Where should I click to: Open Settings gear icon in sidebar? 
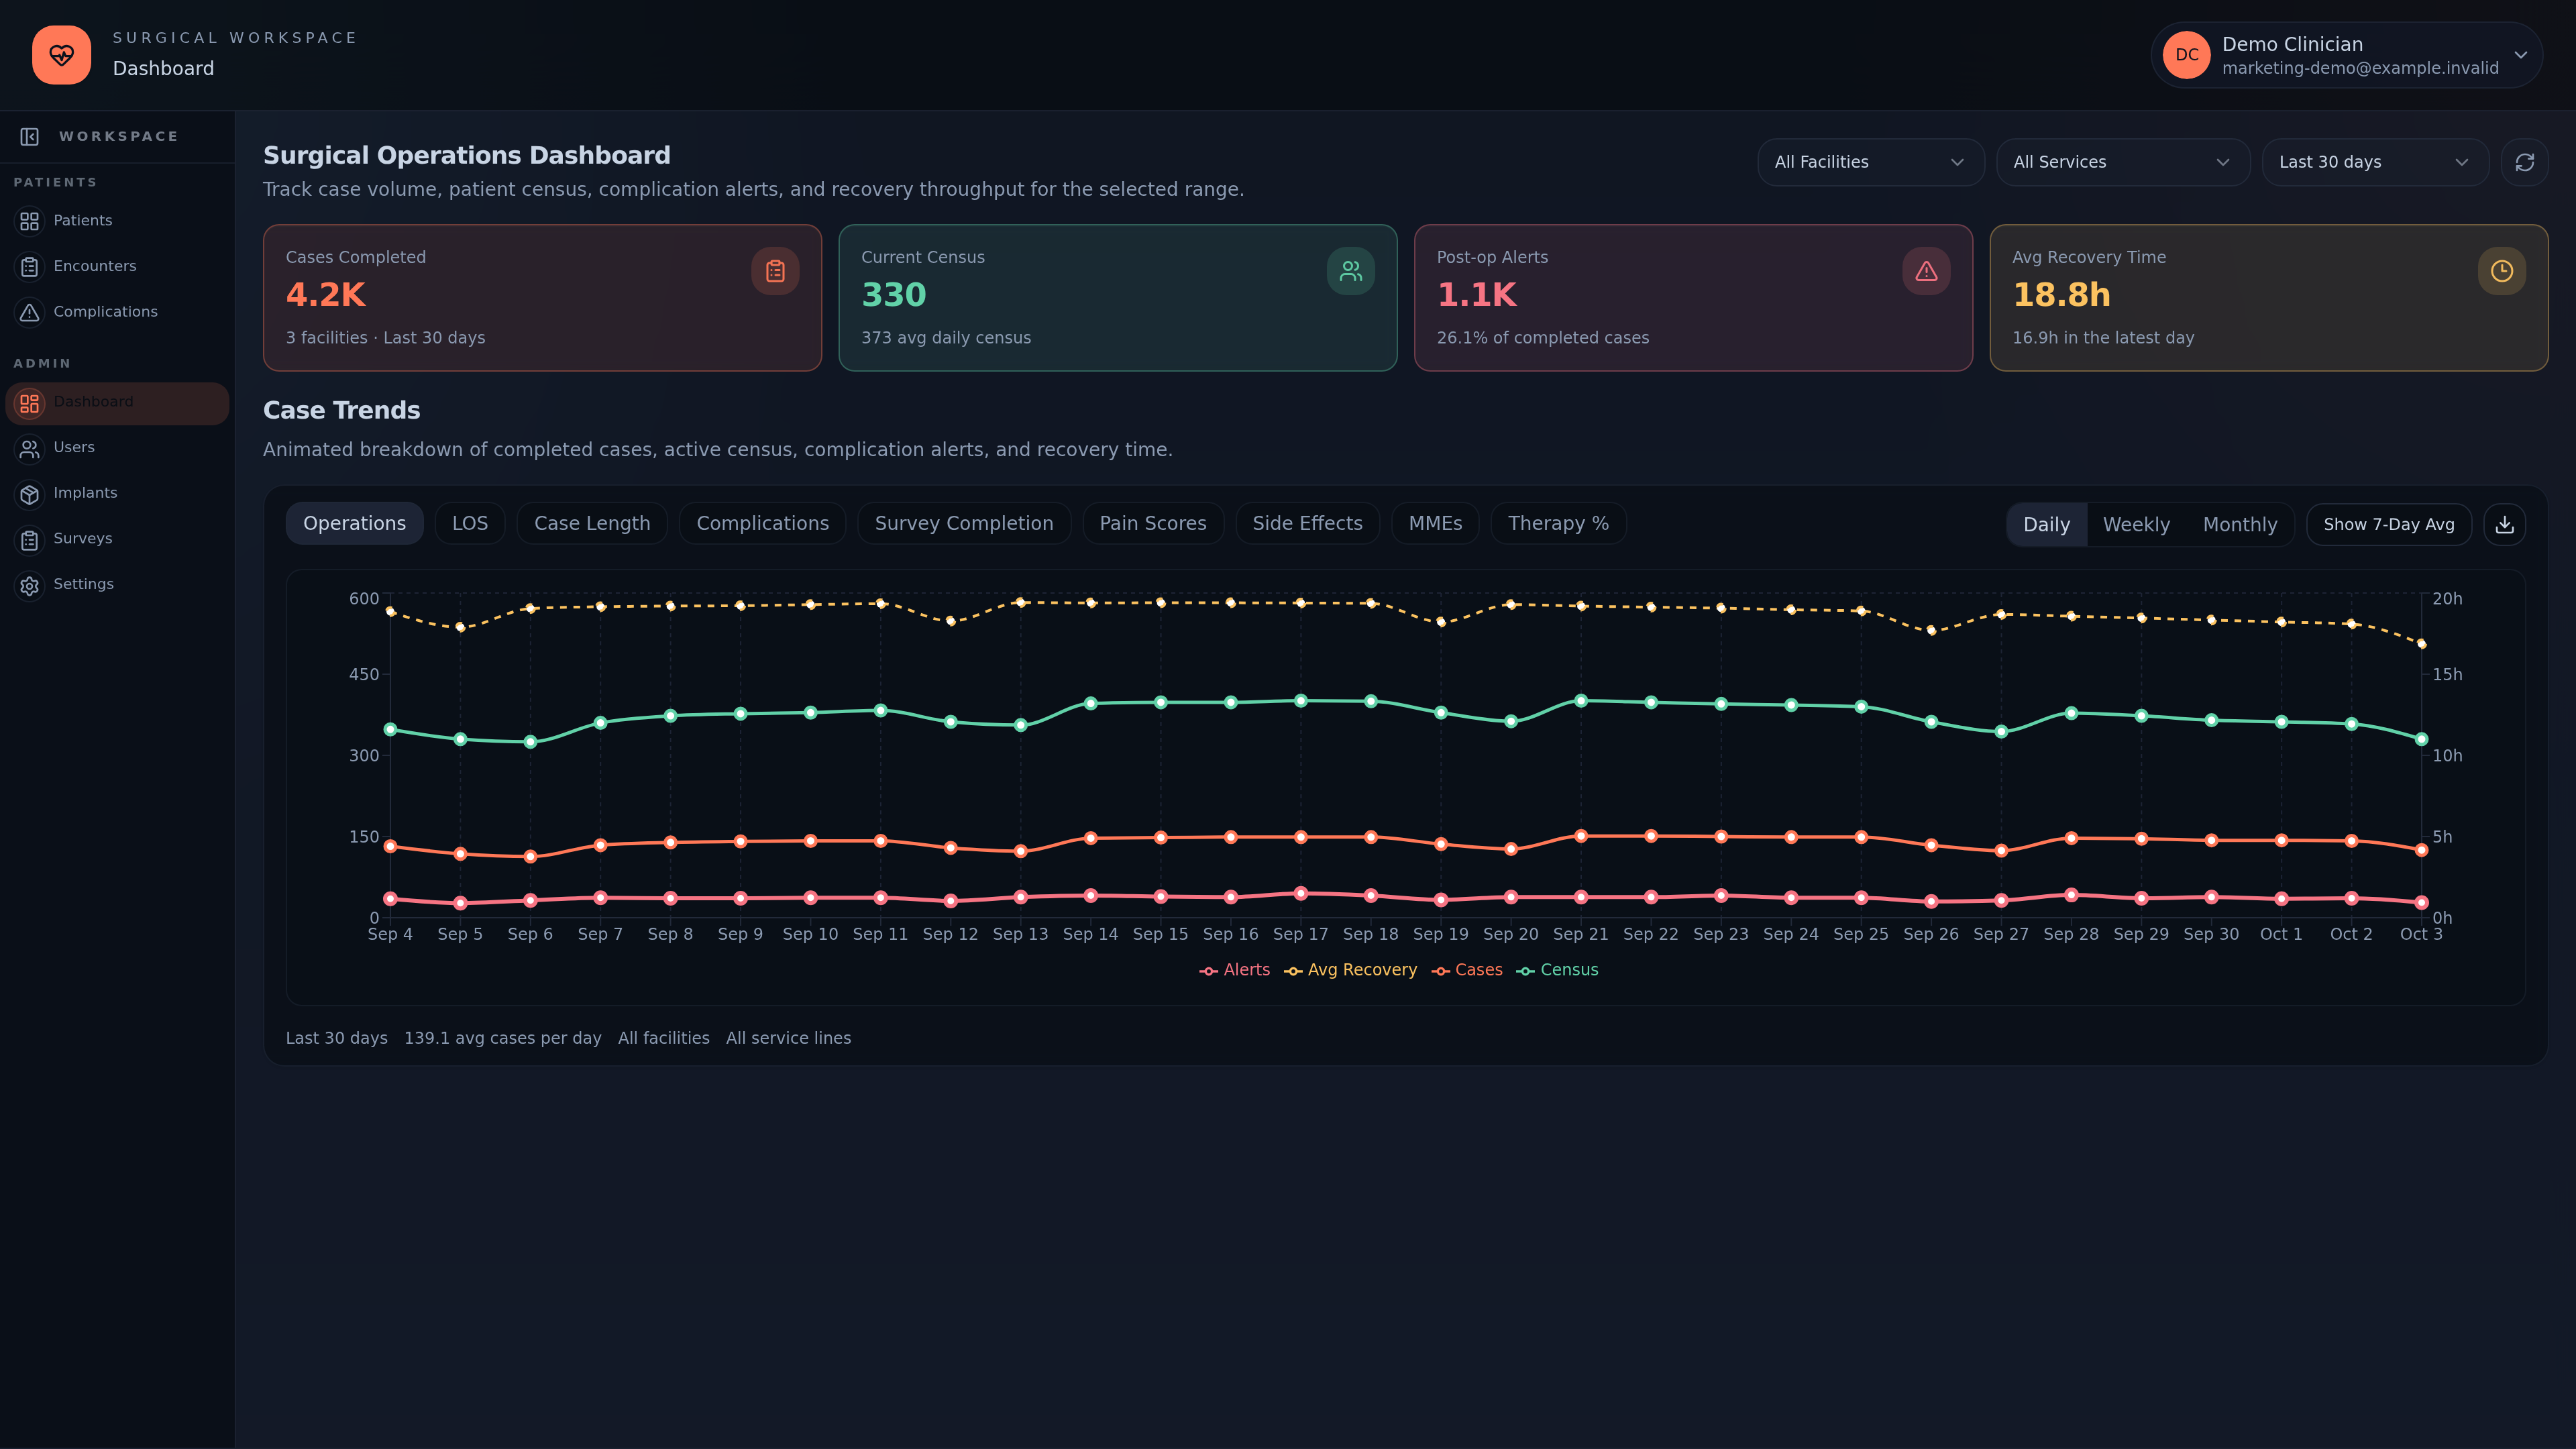[30, 585]
